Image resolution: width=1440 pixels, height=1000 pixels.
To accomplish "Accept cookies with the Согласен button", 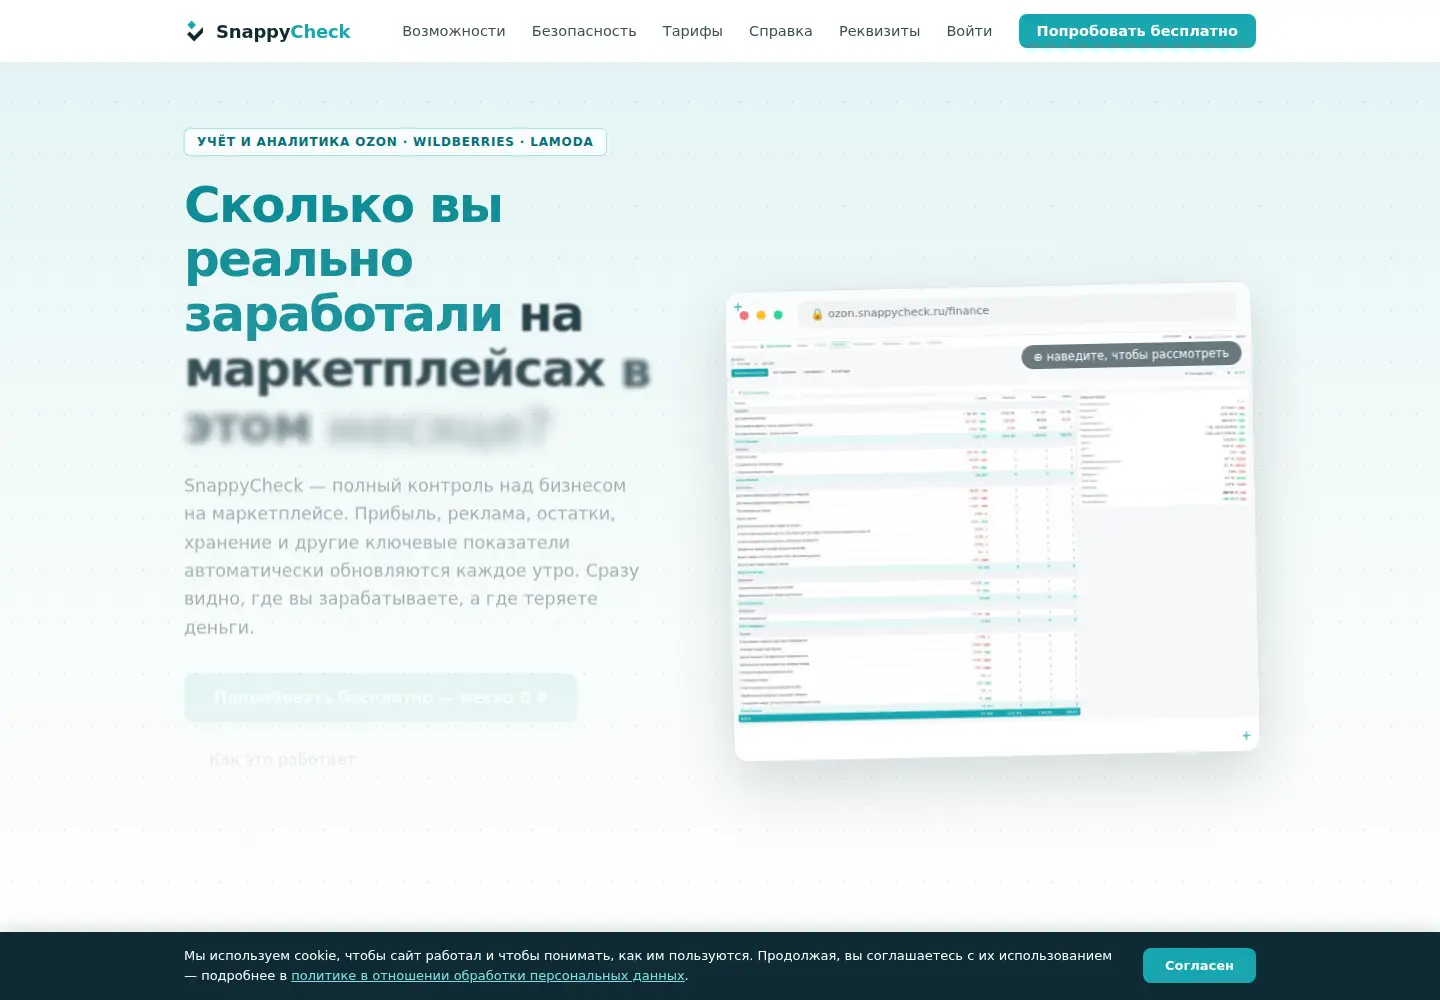I will pos(1199,966).
